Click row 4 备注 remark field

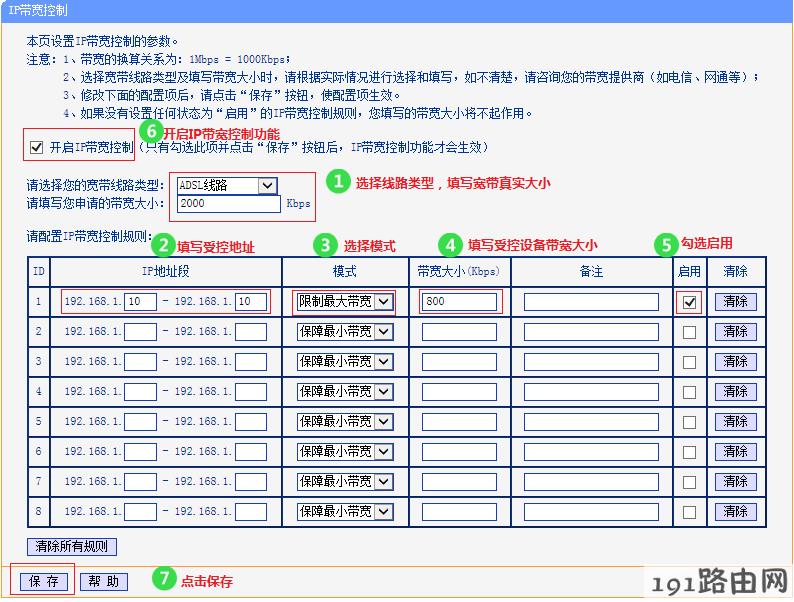click(591, 391)
